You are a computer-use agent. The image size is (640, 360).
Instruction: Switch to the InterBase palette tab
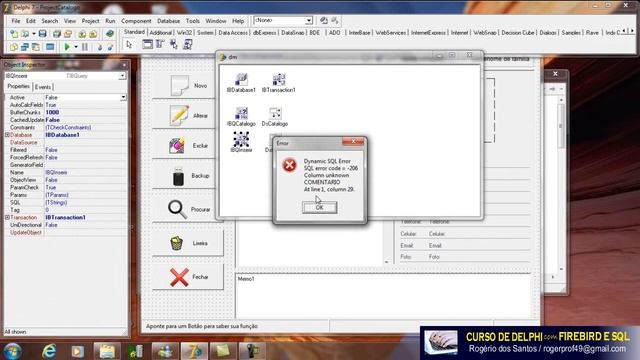coord(359,33)
